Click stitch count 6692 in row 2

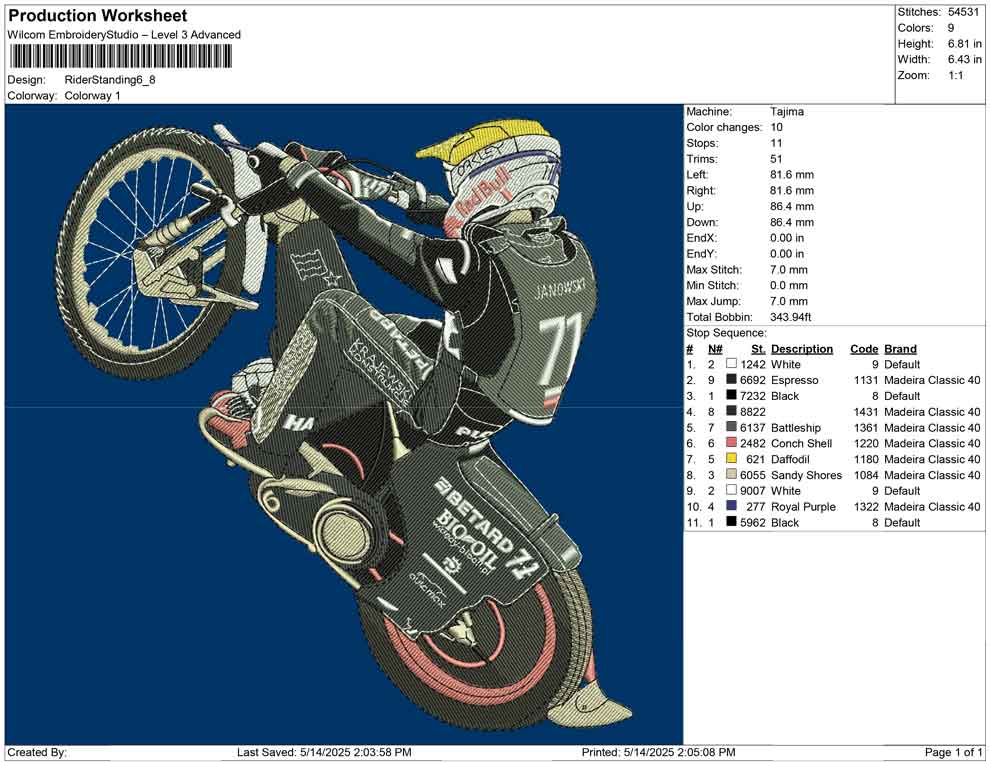point(753,380)
